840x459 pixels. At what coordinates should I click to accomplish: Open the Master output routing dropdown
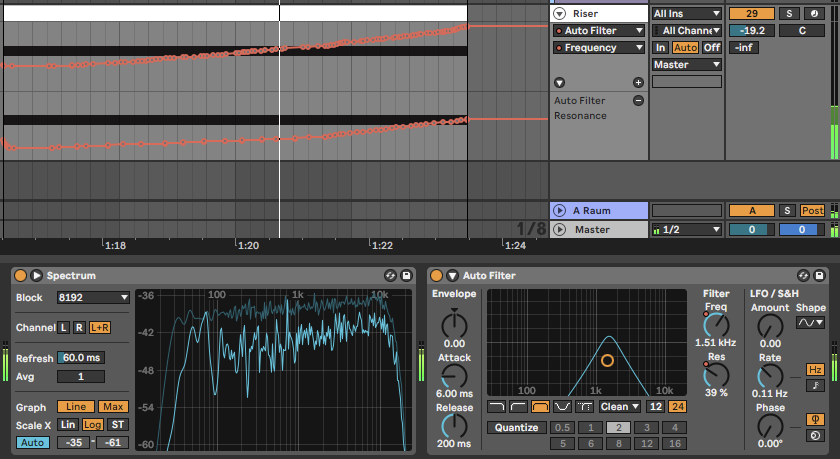[686, 65]
